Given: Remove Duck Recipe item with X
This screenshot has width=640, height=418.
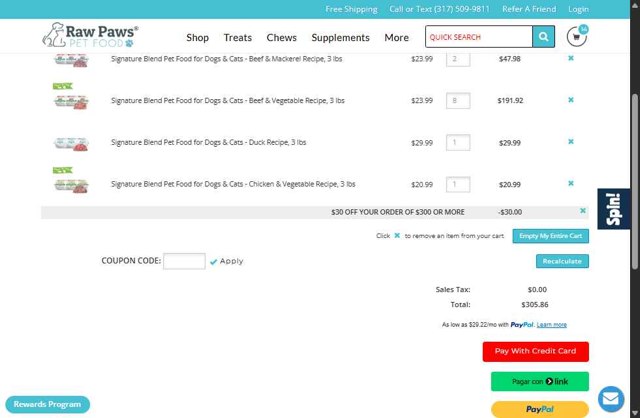Looking at the screenshot, I should pos(571,142).
